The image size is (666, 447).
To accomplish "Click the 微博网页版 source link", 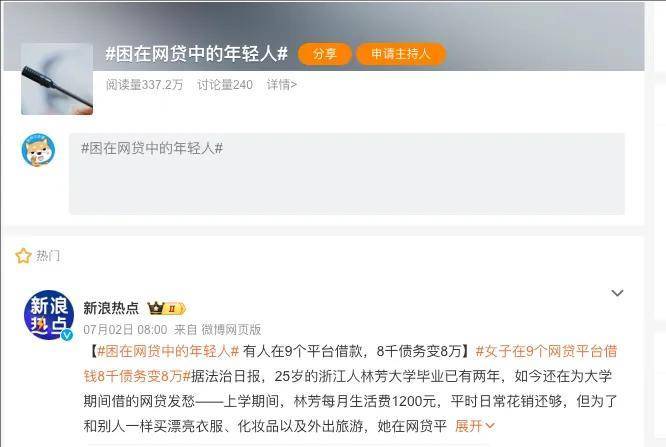I will coord(231,329).
